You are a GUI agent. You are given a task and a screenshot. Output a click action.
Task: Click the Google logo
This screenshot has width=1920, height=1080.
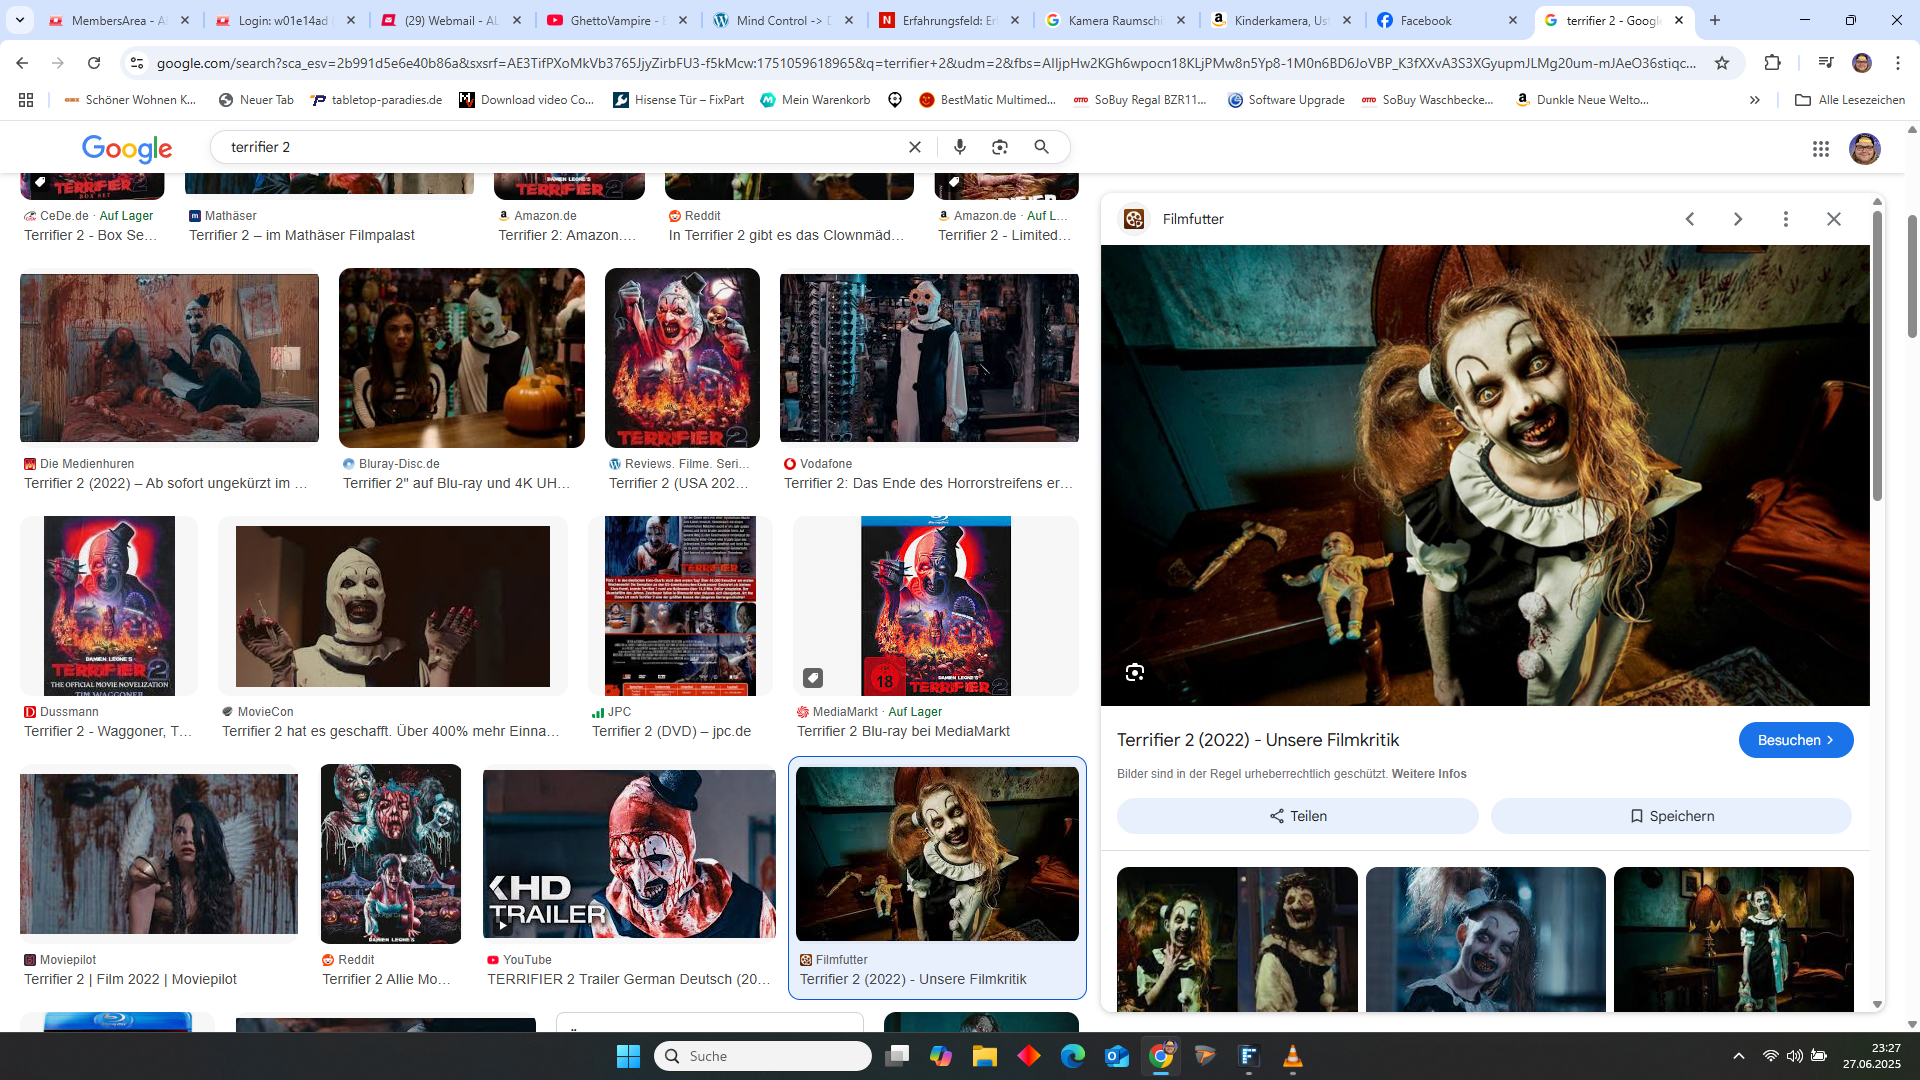point(127,148)
